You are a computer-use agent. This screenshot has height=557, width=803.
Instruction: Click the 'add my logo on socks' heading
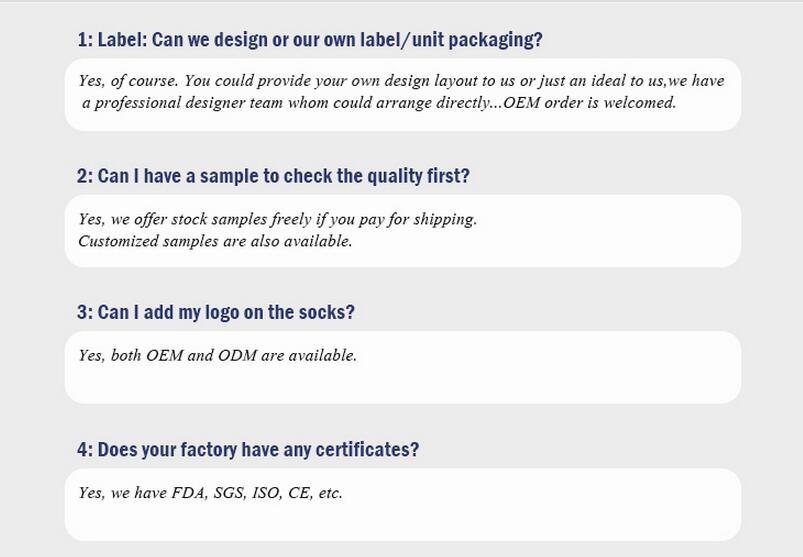coord(216,312)
